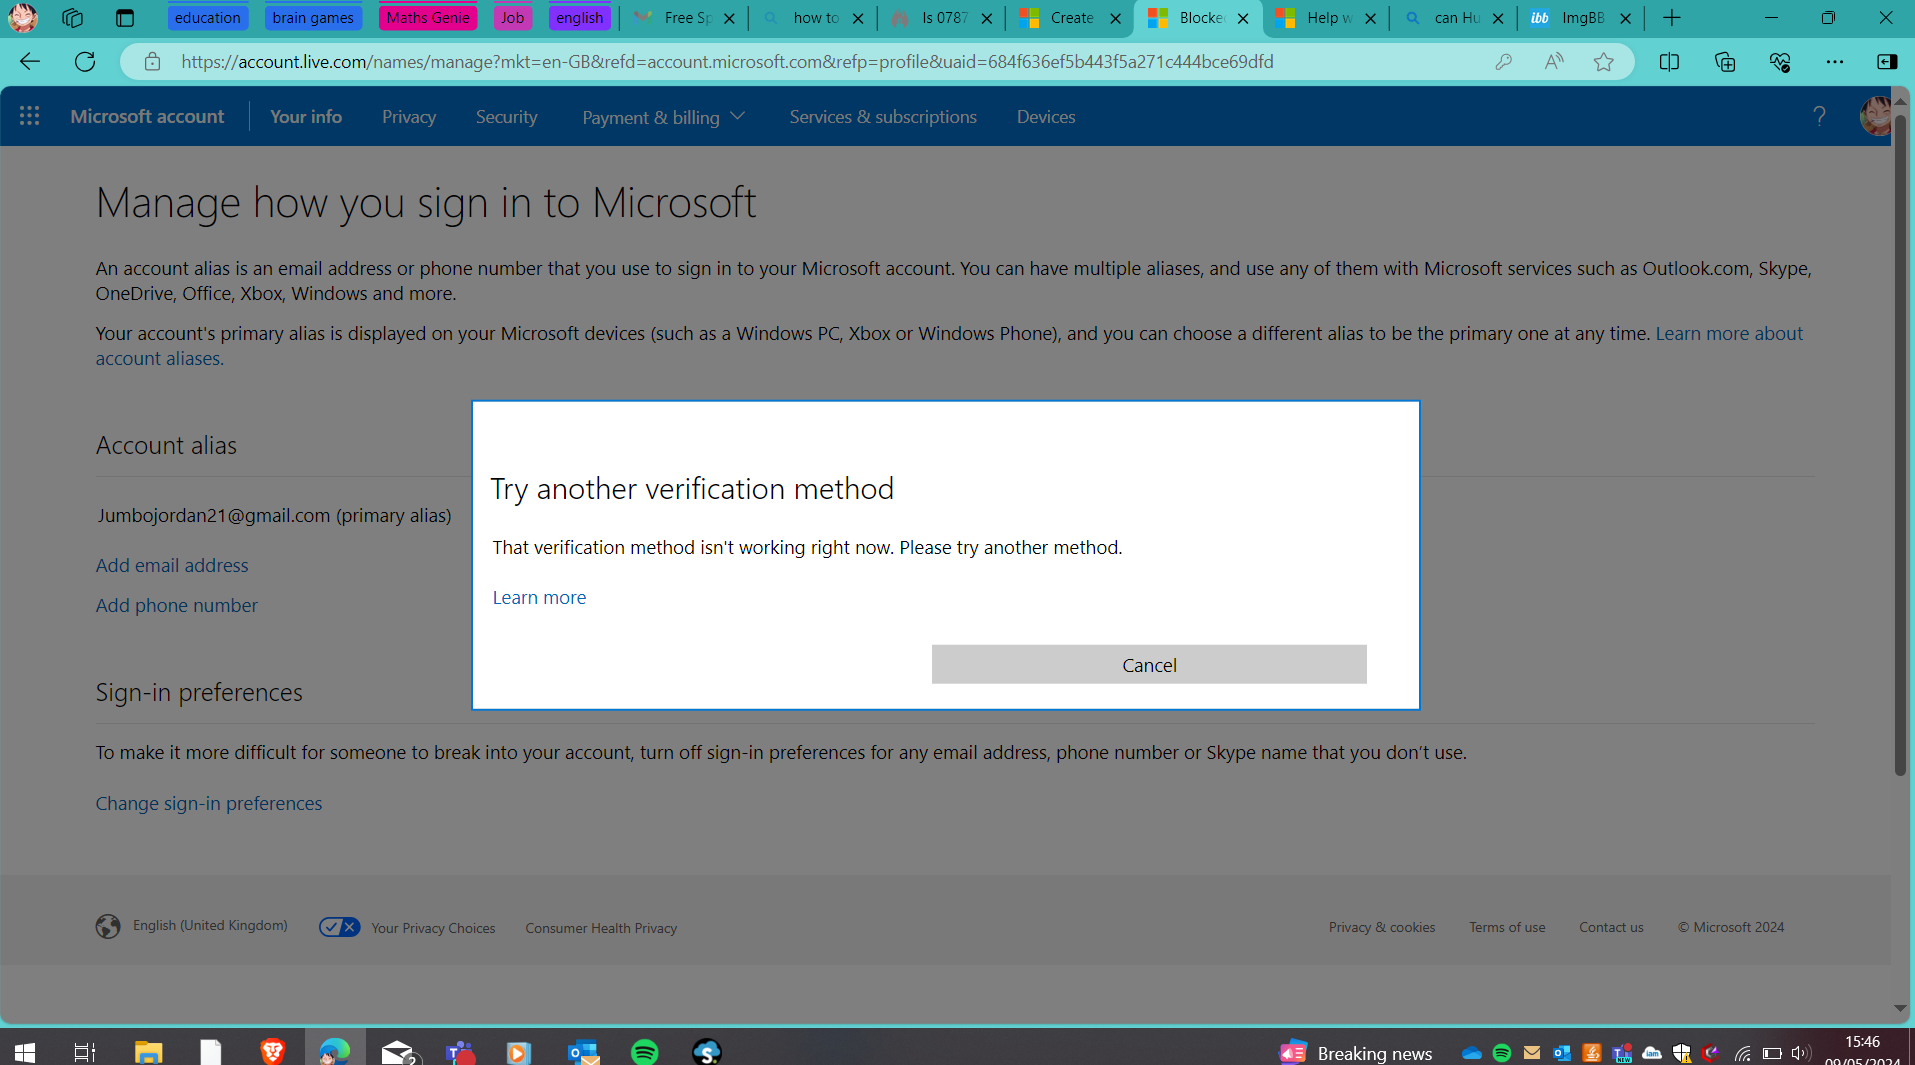This screenshot has height=1065, width=1915.
Task: Click Add email address link
Action: pos(172,565)
